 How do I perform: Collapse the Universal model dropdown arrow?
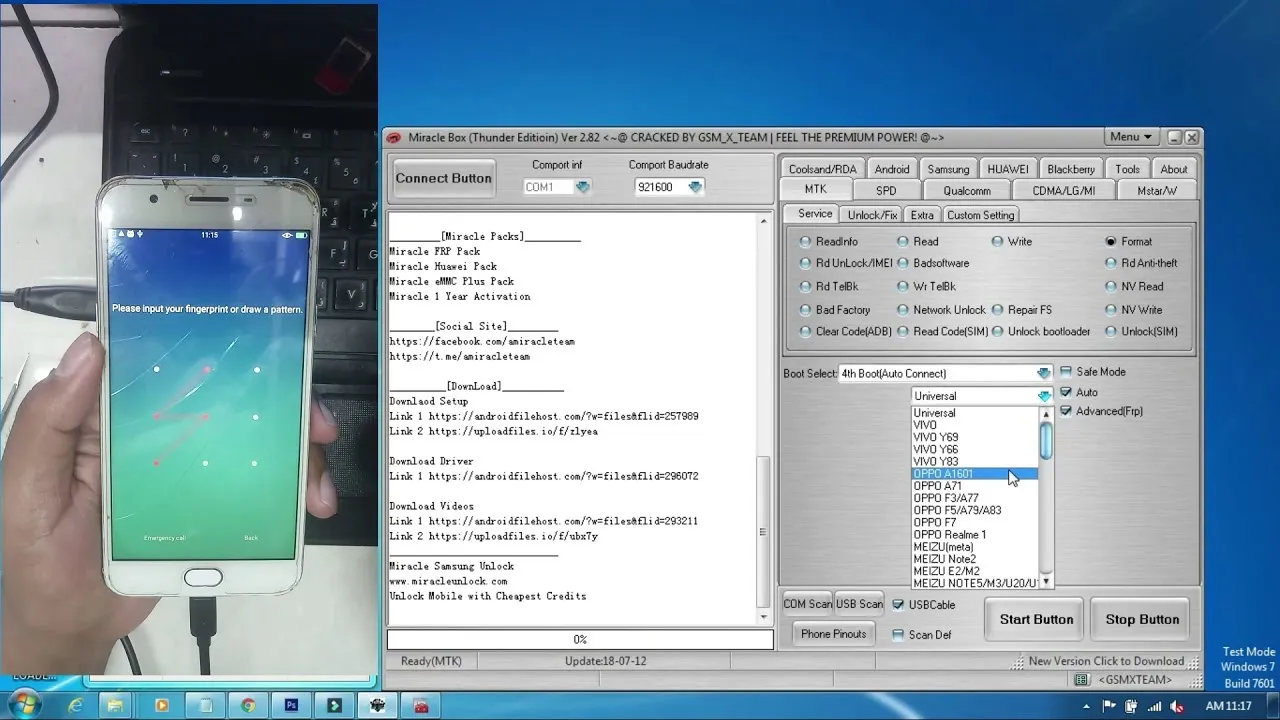[1044, 396]
